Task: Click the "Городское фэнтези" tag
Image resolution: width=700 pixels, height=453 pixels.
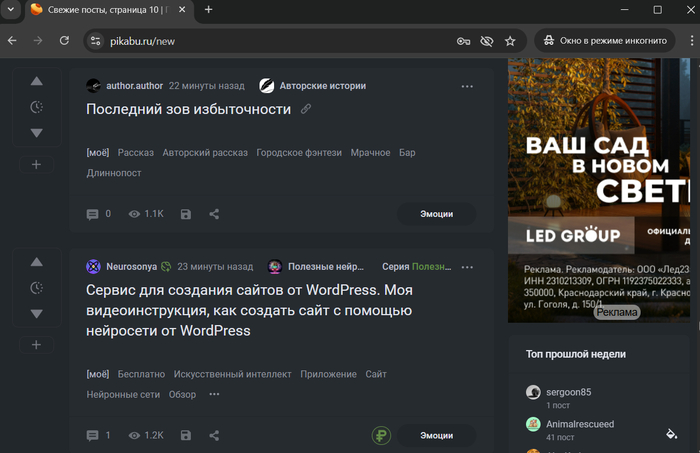Action: (x=299, y=153)
